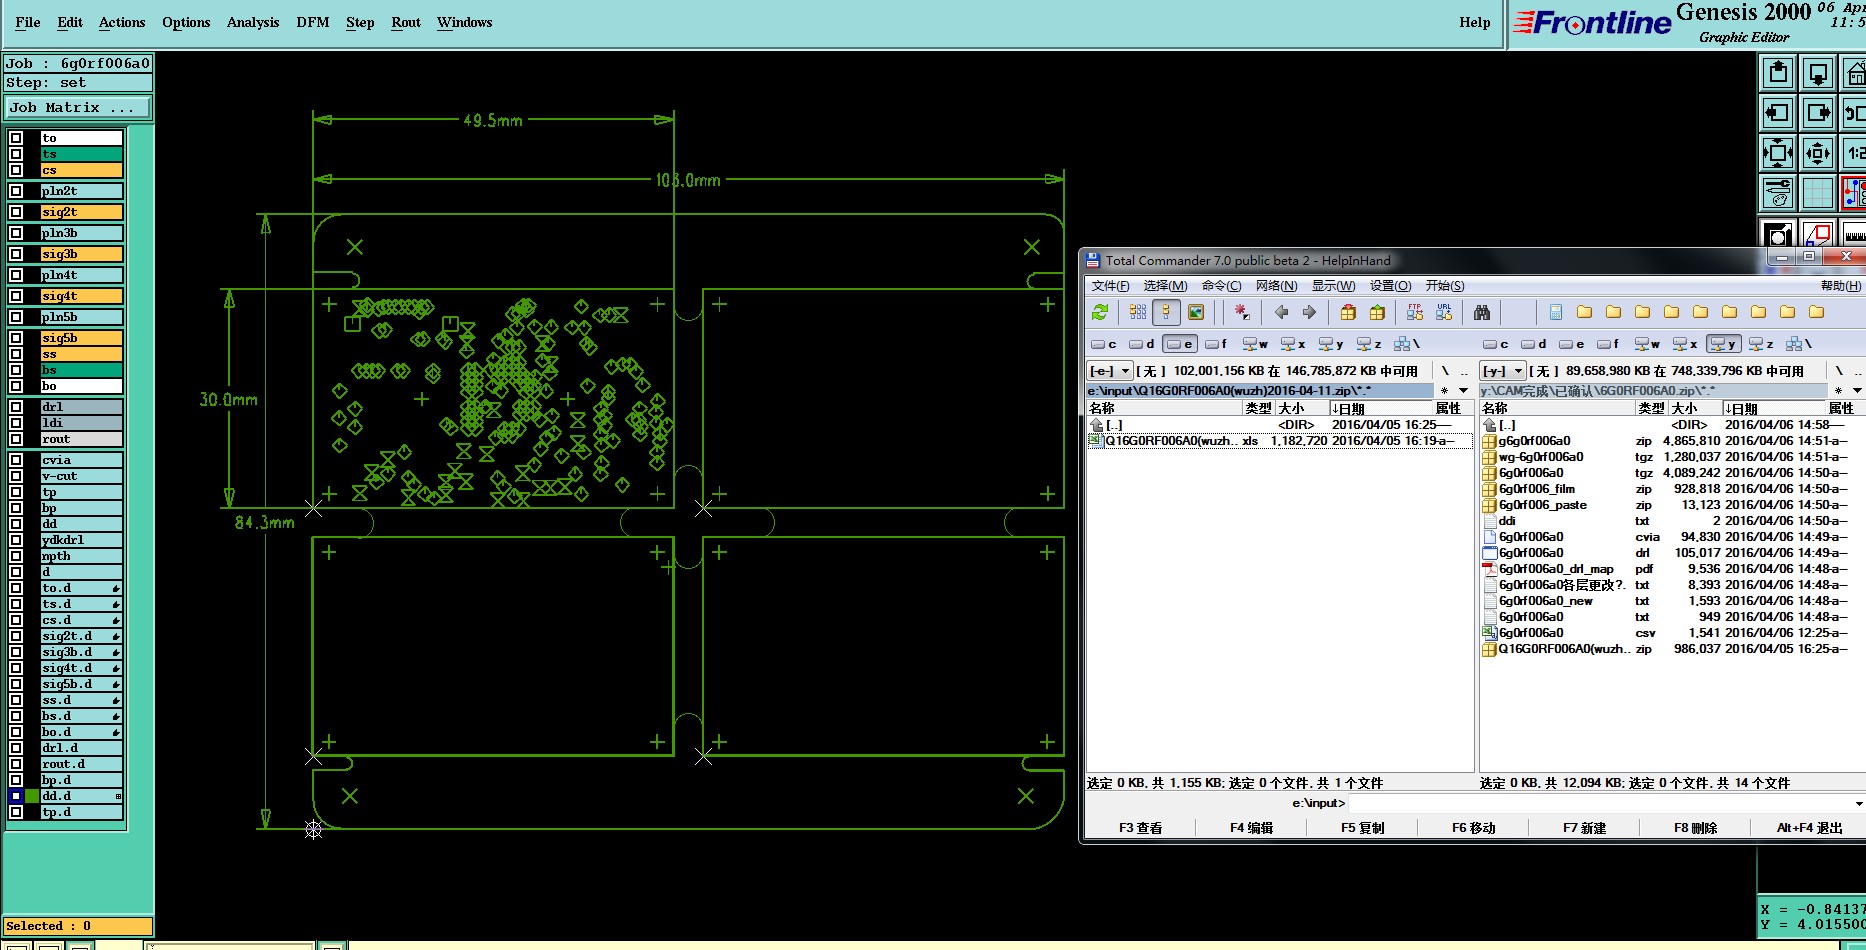Click the F8 删除 button

(1696, 828)
